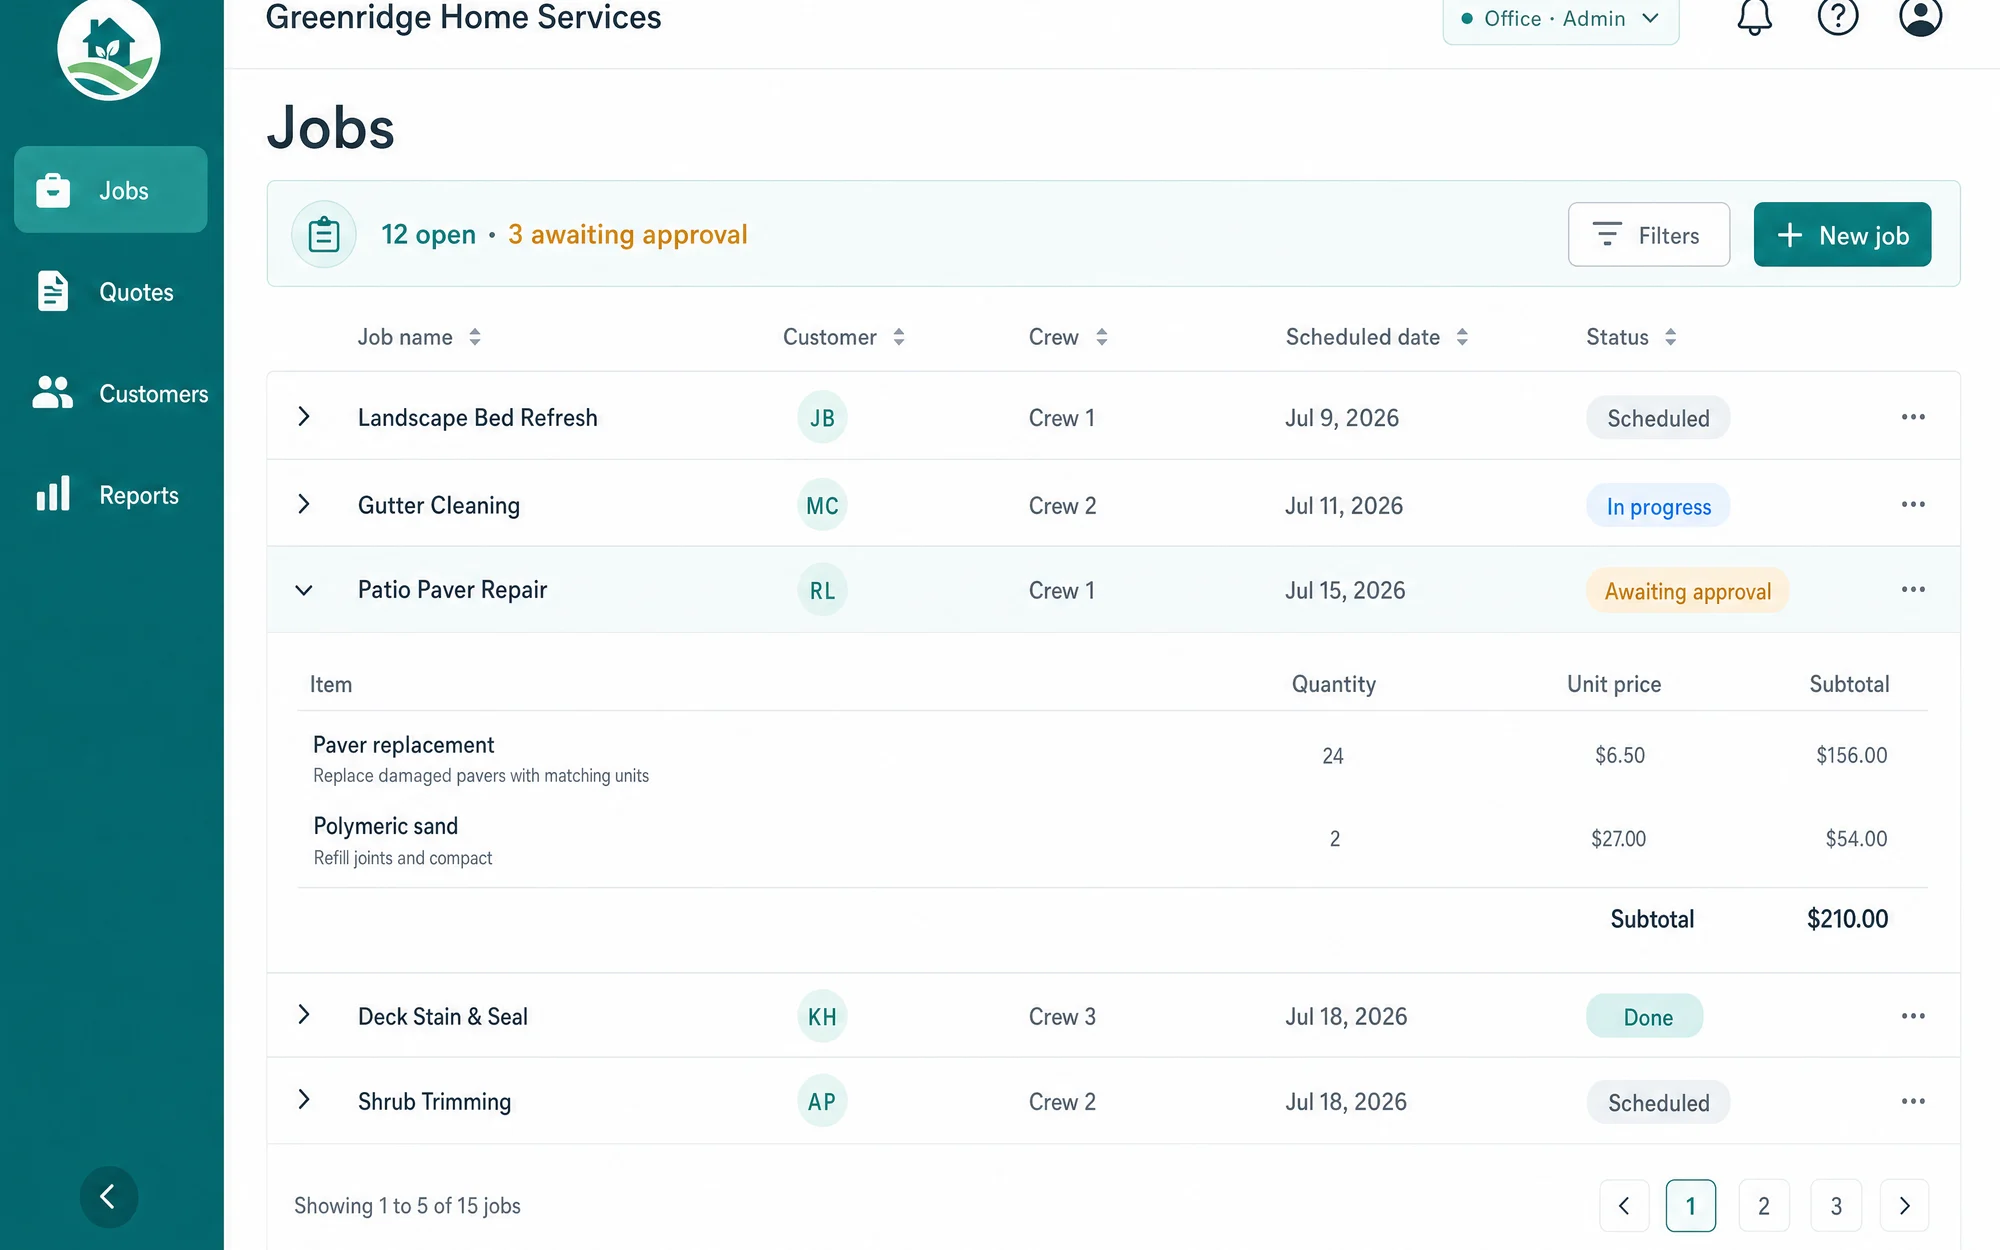Click the $54.00 subtotal value
The width and height of the screenshot is (2000, 1250).
tap(1856, 839)
